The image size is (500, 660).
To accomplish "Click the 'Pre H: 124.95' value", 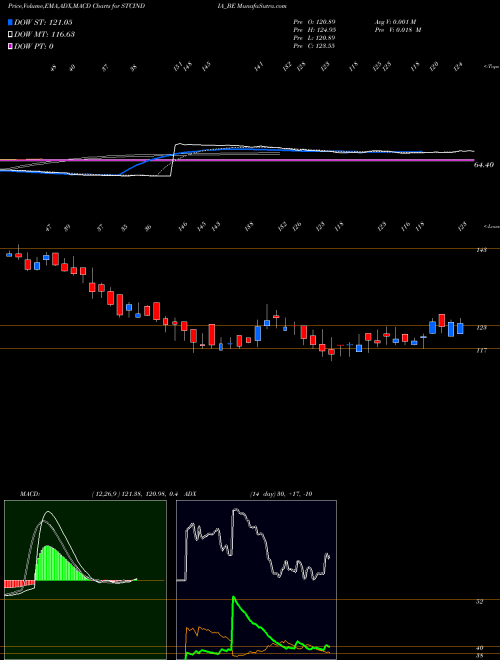I will click(314, 30).
